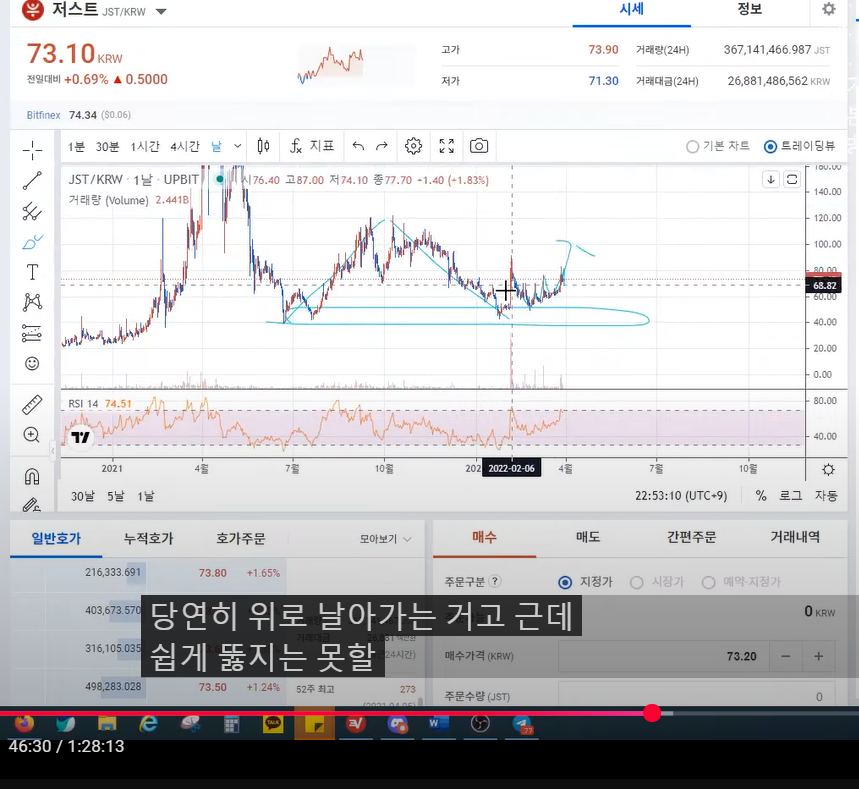This screenshot has width=859, height=789.
Task: Toggle fullscreen chart mode
Action: (446, 146)
